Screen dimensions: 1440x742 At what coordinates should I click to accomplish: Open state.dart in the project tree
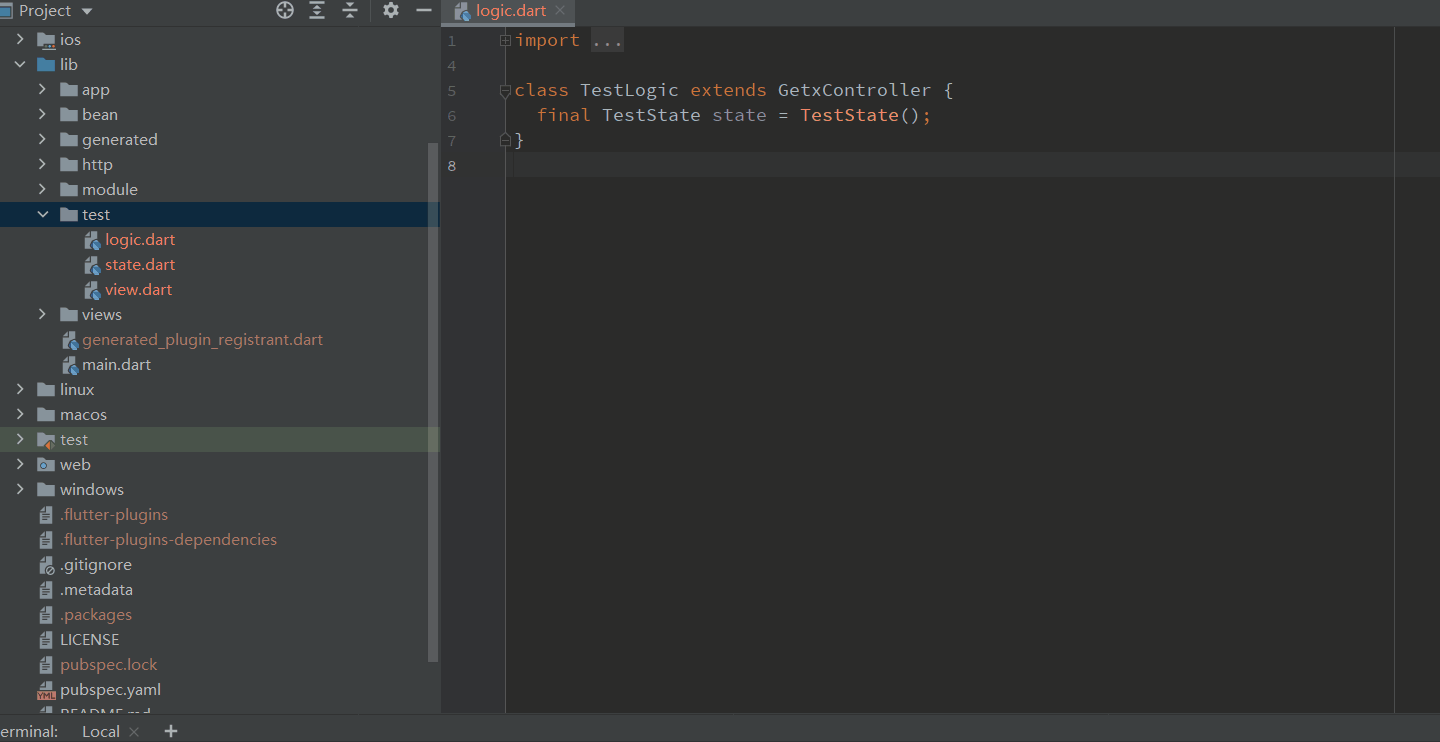click(x=140, y=264)
